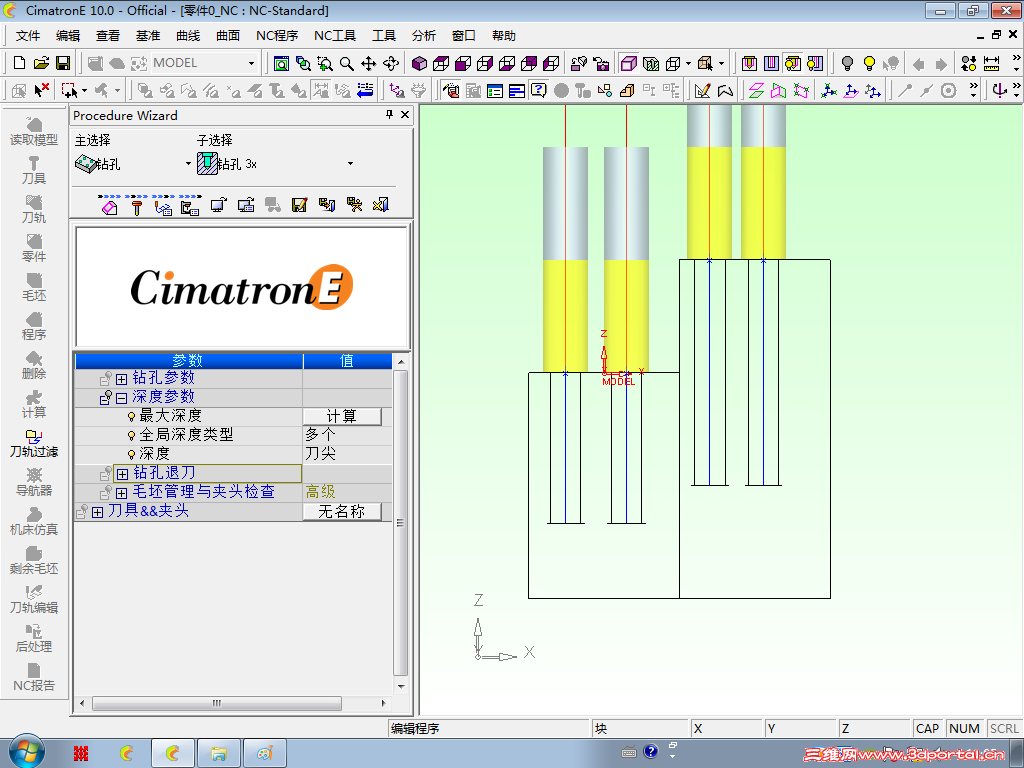Click the orange cutter icon in Procedure Wizard
Viewport: 1024px width, 768px height.
pyautogui.click(x=136, y=207)
